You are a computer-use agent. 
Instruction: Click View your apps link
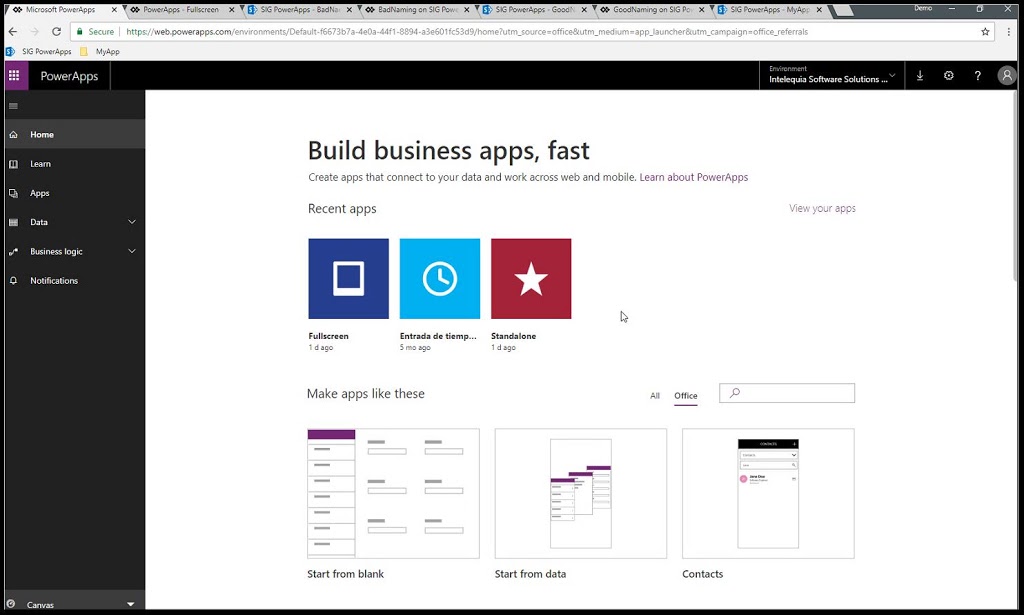(x=822, y=208)
